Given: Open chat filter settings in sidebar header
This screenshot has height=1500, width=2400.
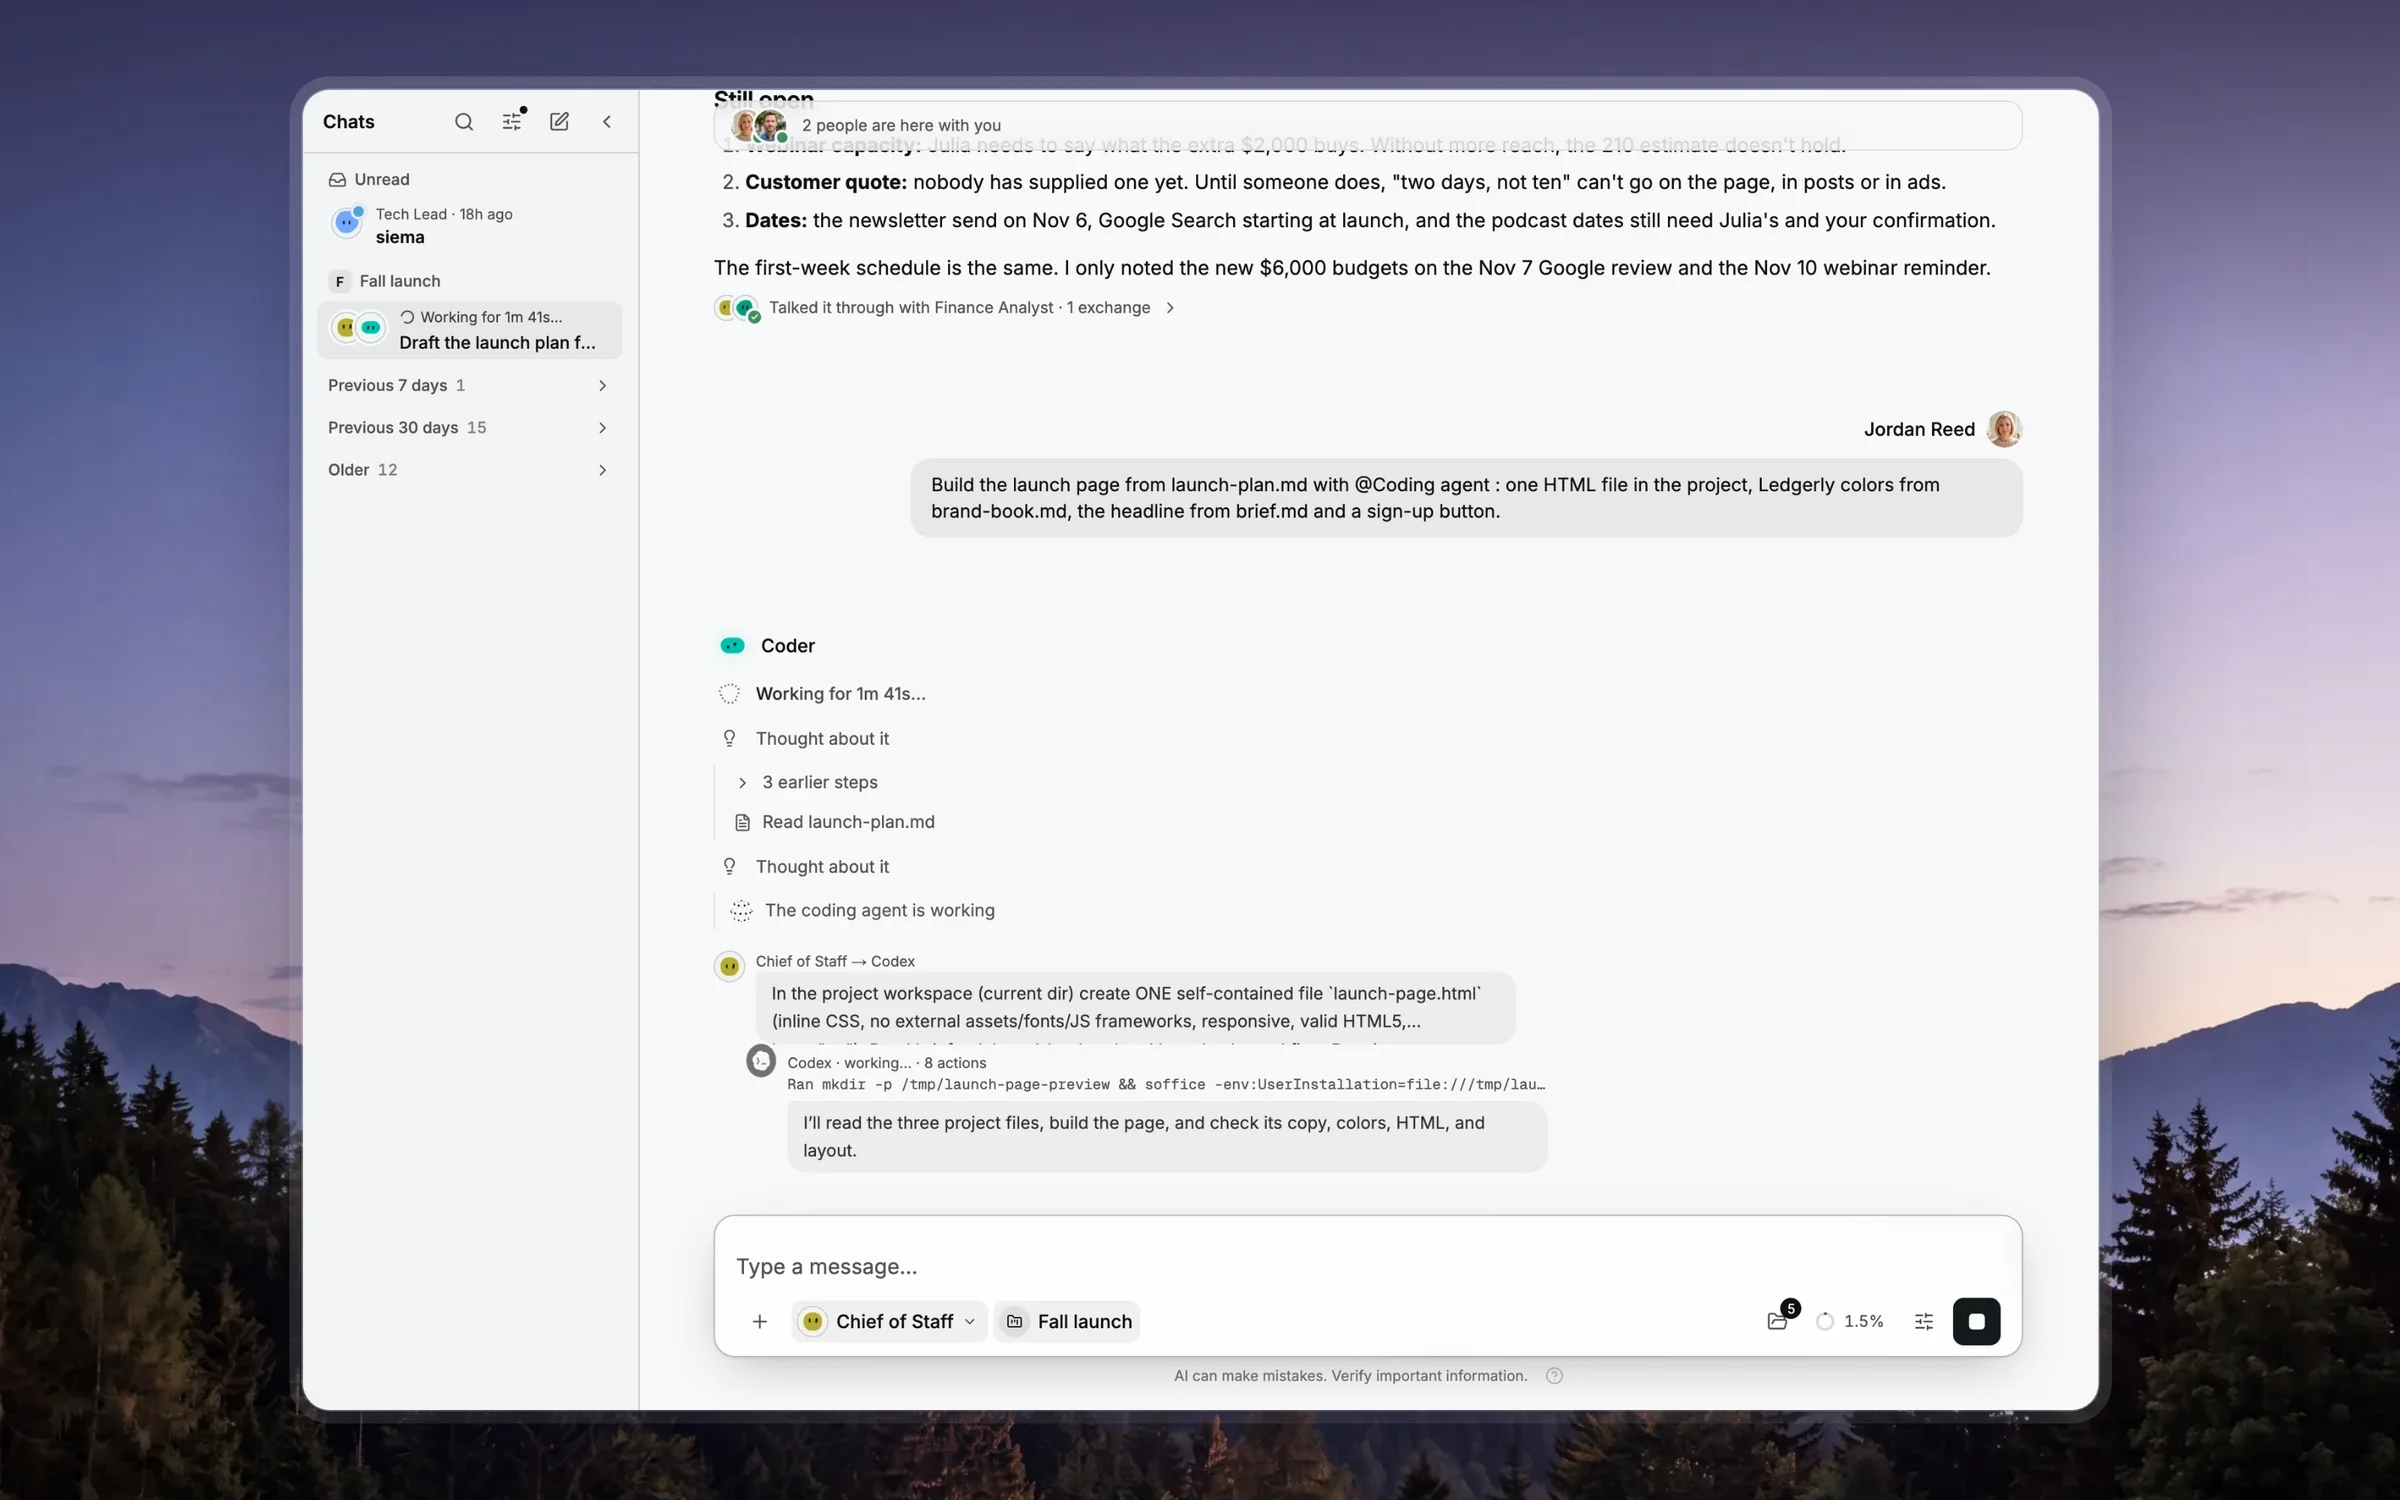Looking at the screenshot, I should pos(511,121).
